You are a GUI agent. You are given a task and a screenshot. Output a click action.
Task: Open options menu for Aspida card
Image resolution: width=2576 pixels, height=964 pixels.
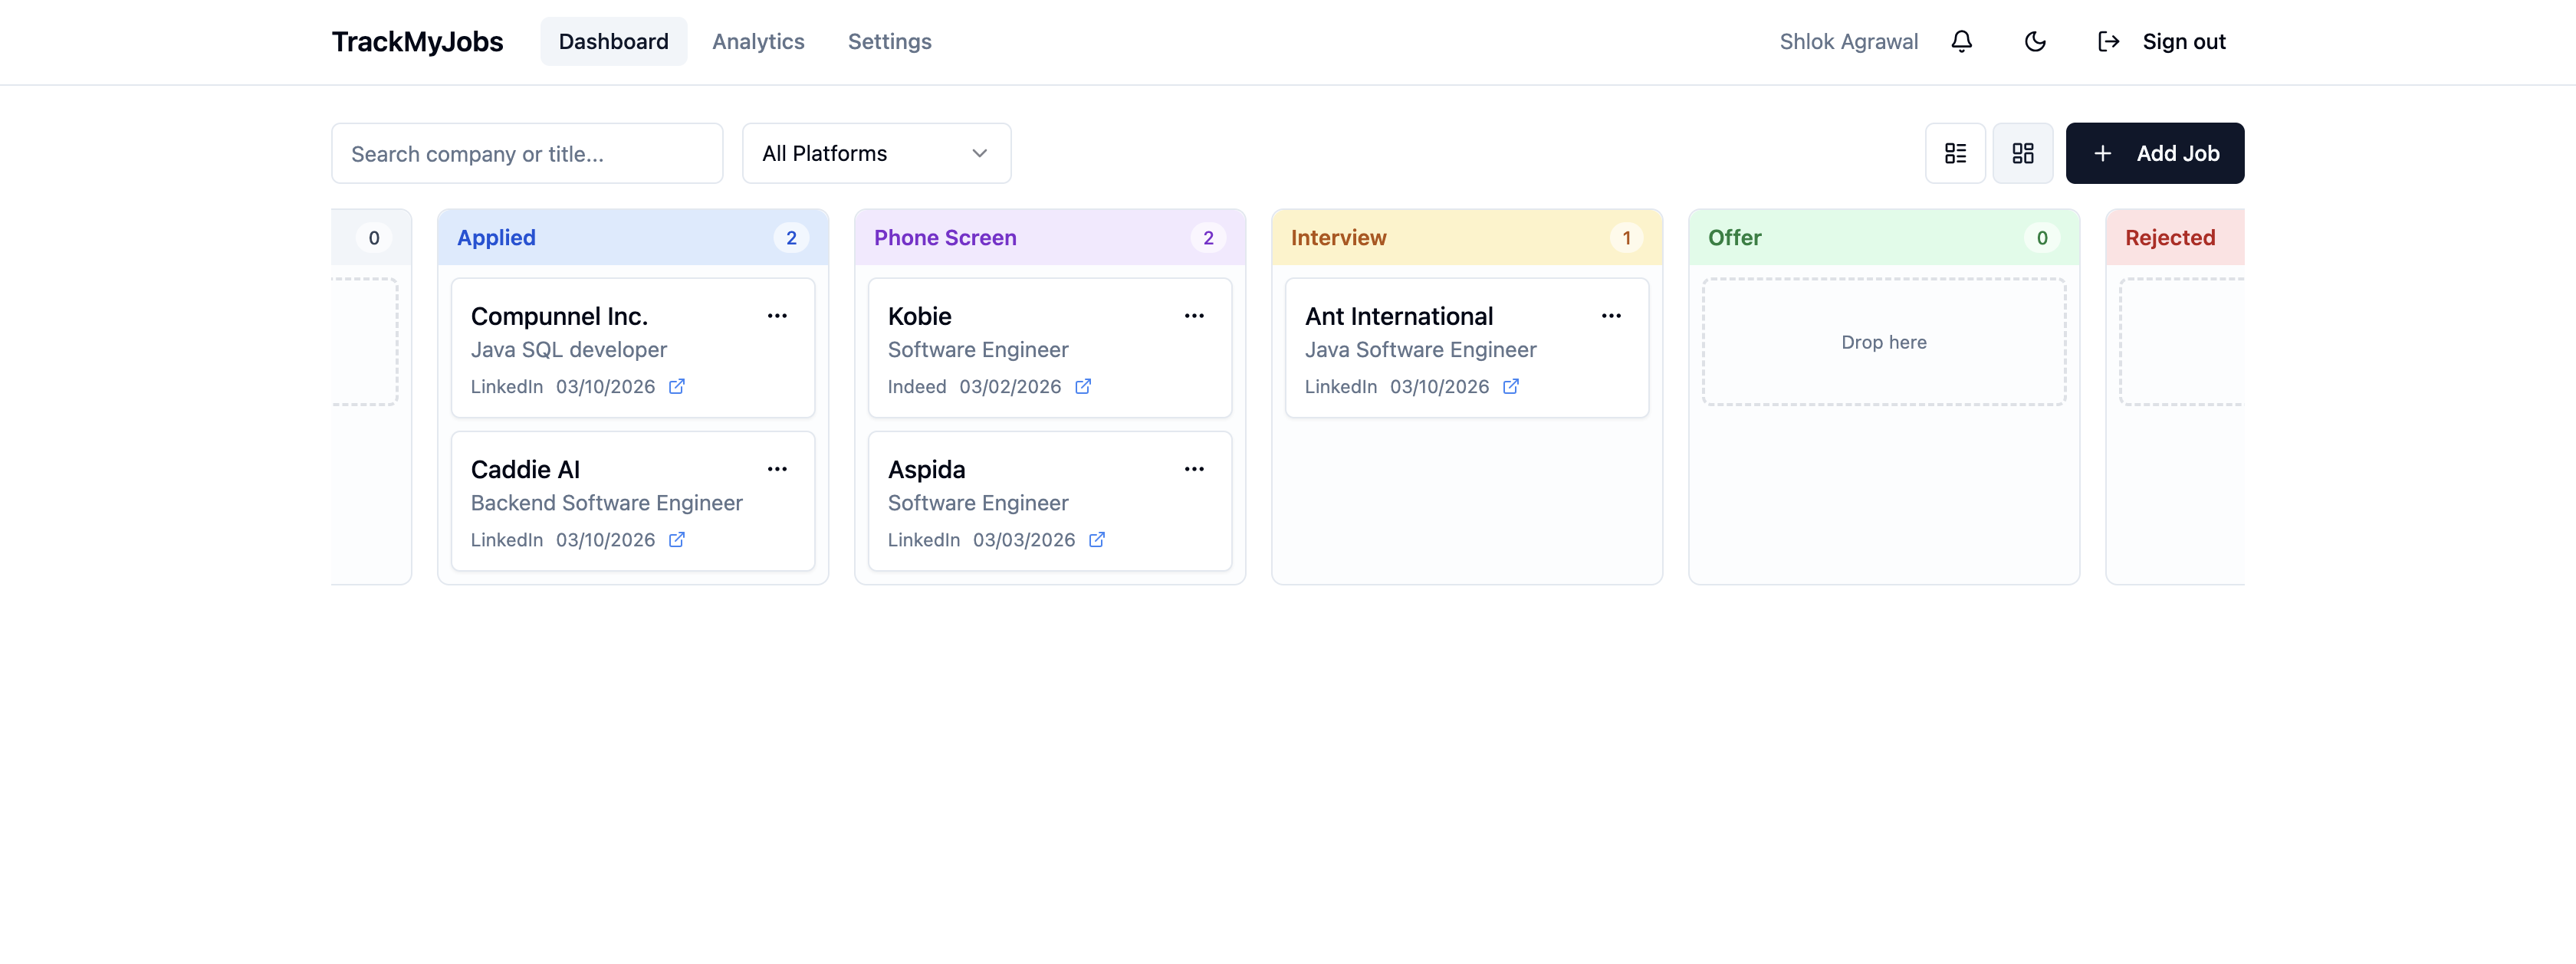tap(1194, 469)
